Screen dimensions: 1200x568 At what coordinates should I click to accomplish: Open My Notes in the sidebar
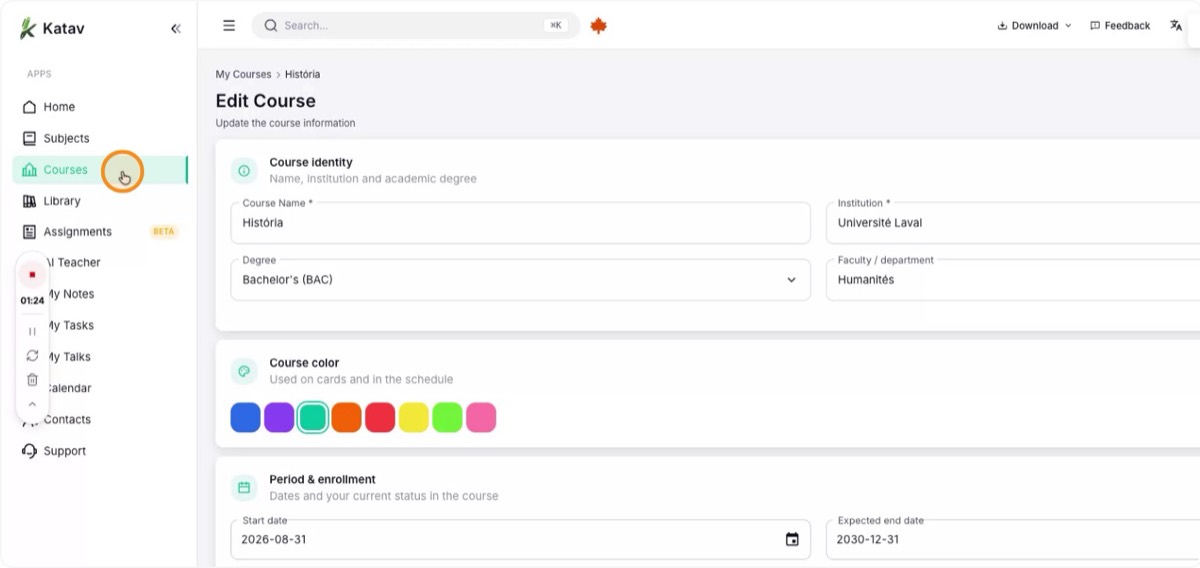tap(100, 294)
